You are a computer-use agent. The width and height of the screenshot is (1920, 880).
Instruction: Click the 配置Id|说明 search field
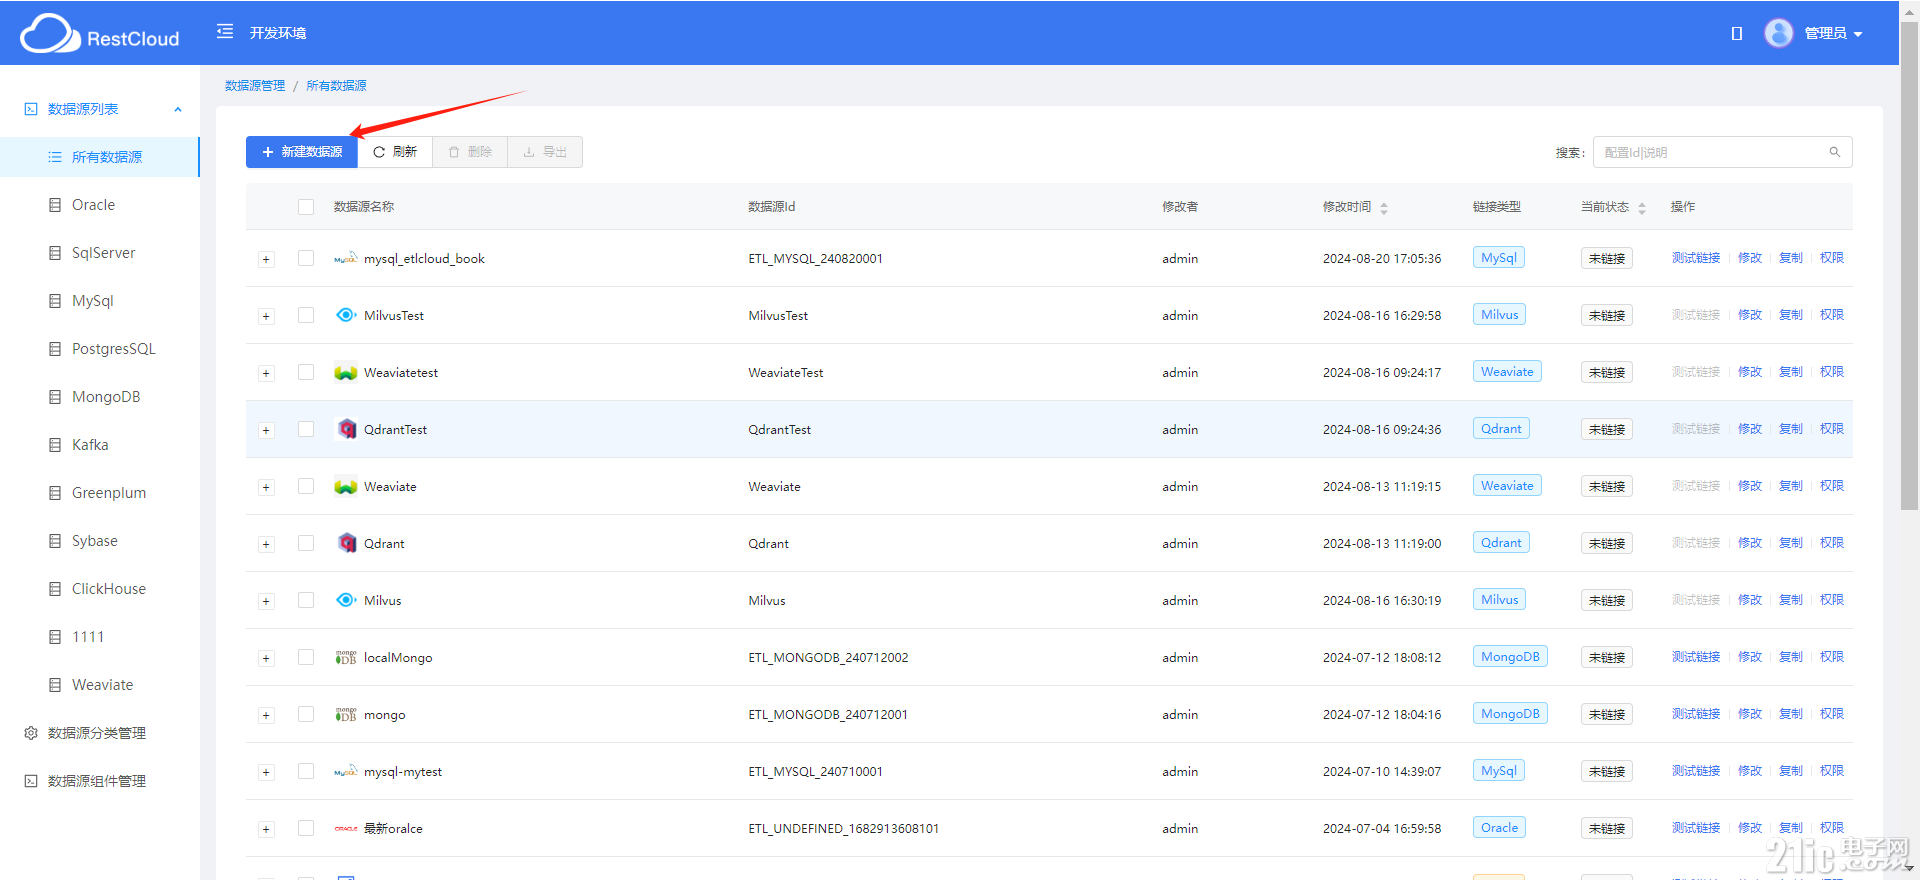1722,152
